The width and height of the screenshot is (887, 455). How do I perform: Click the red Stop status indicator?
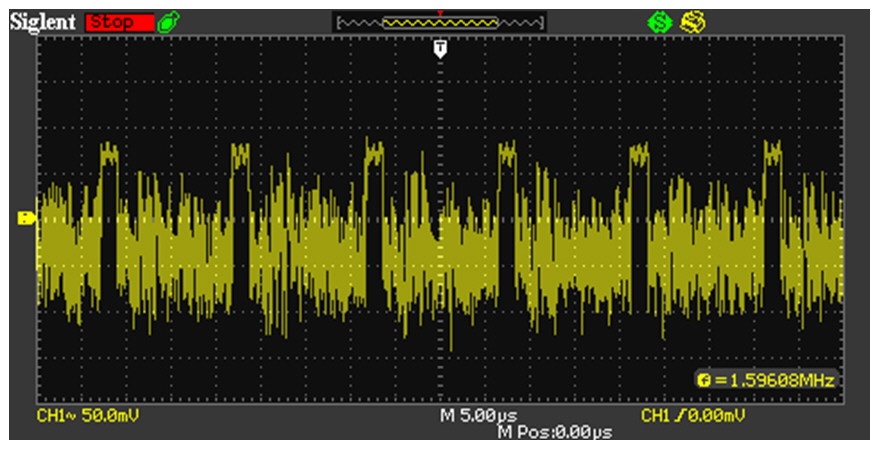(x=119, y=22)
